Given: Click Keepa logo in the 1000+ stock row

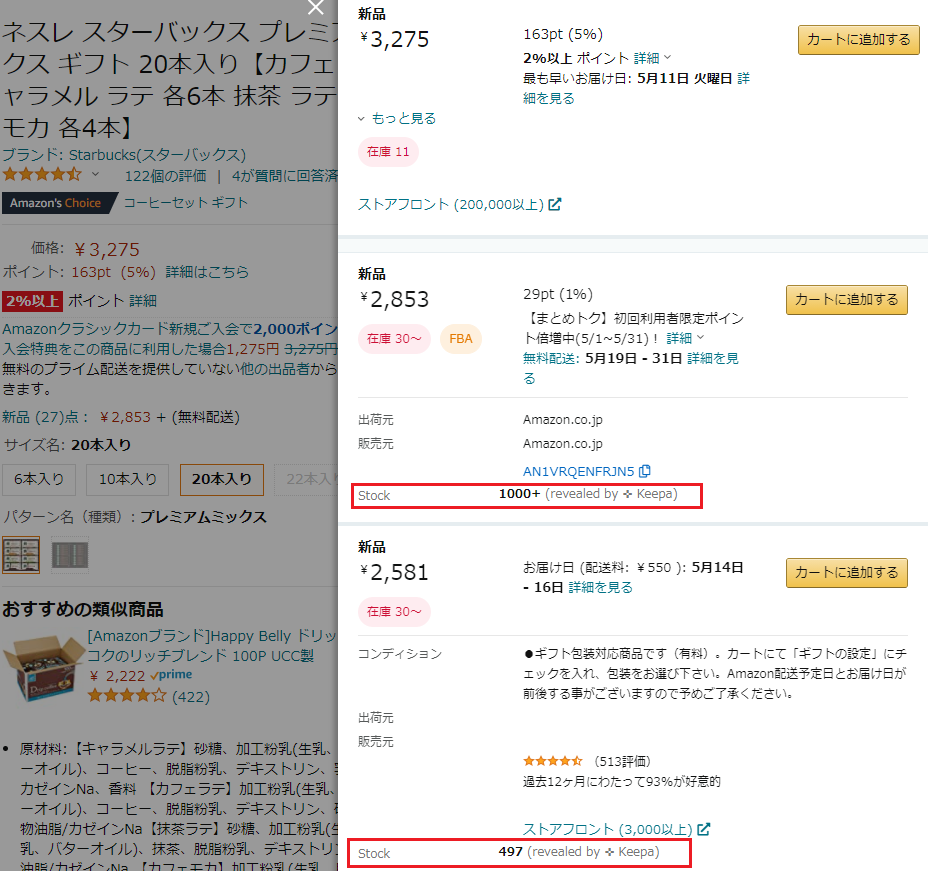Looking at the screenshot, I should (628, 494).
